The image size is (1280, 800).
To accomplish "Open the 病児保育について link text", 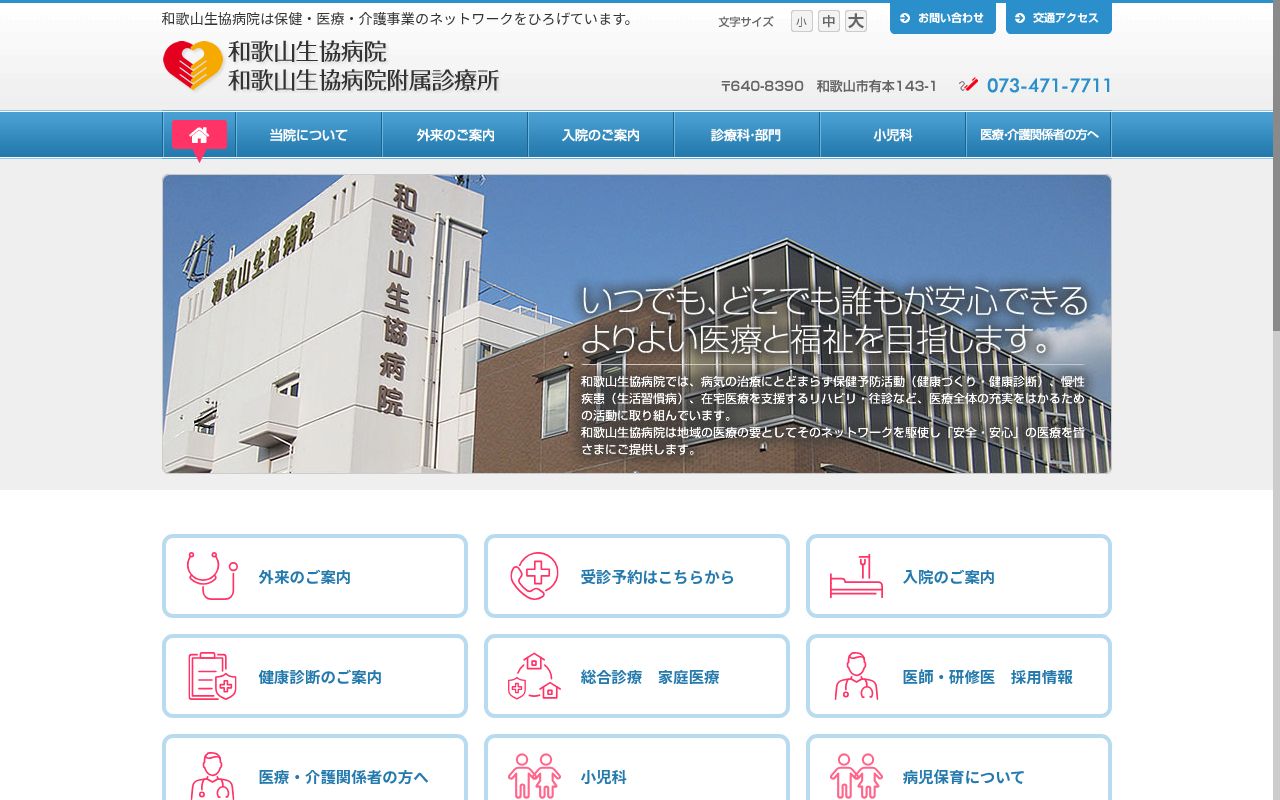I will click(964, 777).
